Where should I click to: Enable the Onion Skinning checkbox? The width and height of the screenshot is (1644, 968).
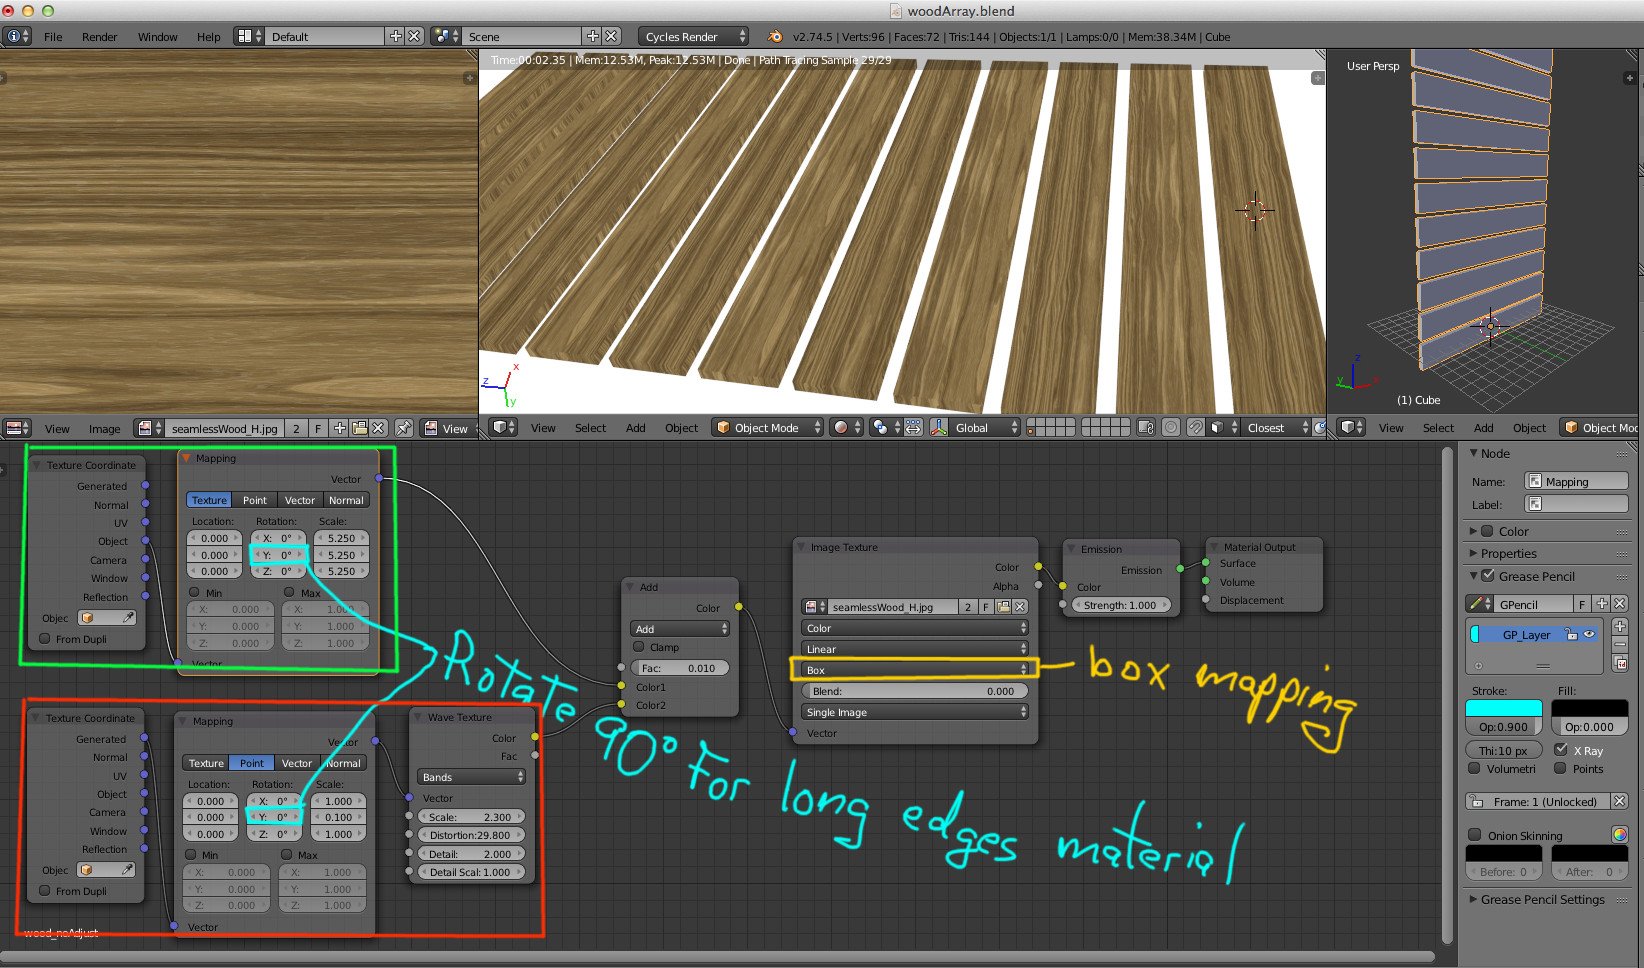coord(1474,835)
